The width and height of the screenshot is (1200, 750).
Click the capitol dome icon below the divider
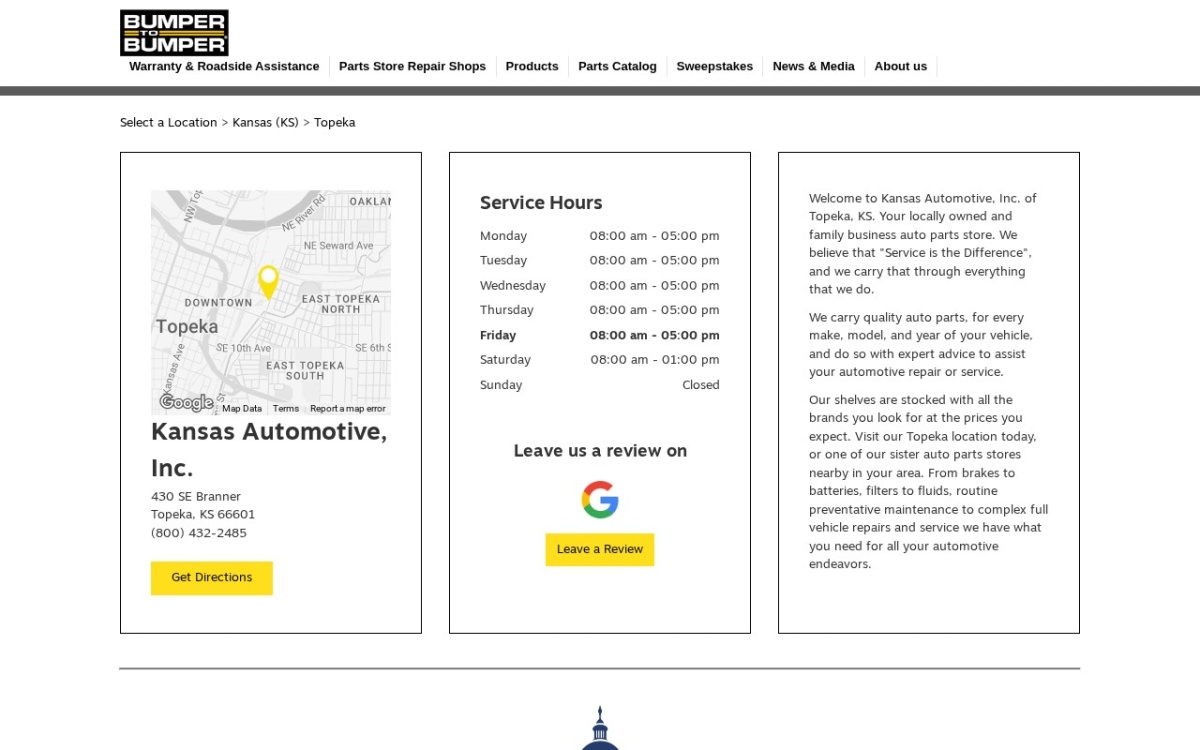[600, 727]
